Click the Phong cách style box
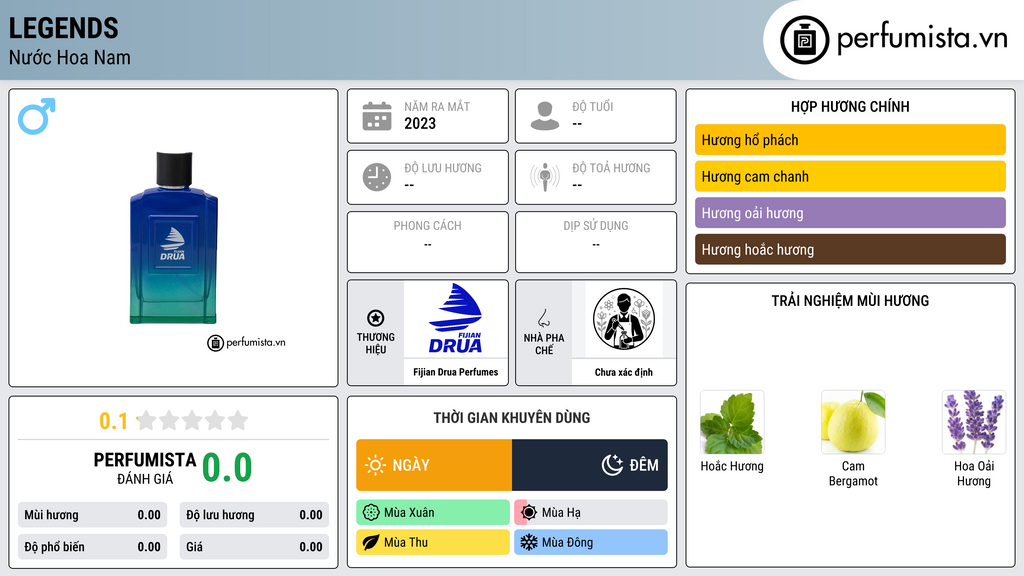The width and height of the screenshot is (1024, 576). [x=428, y=242]
